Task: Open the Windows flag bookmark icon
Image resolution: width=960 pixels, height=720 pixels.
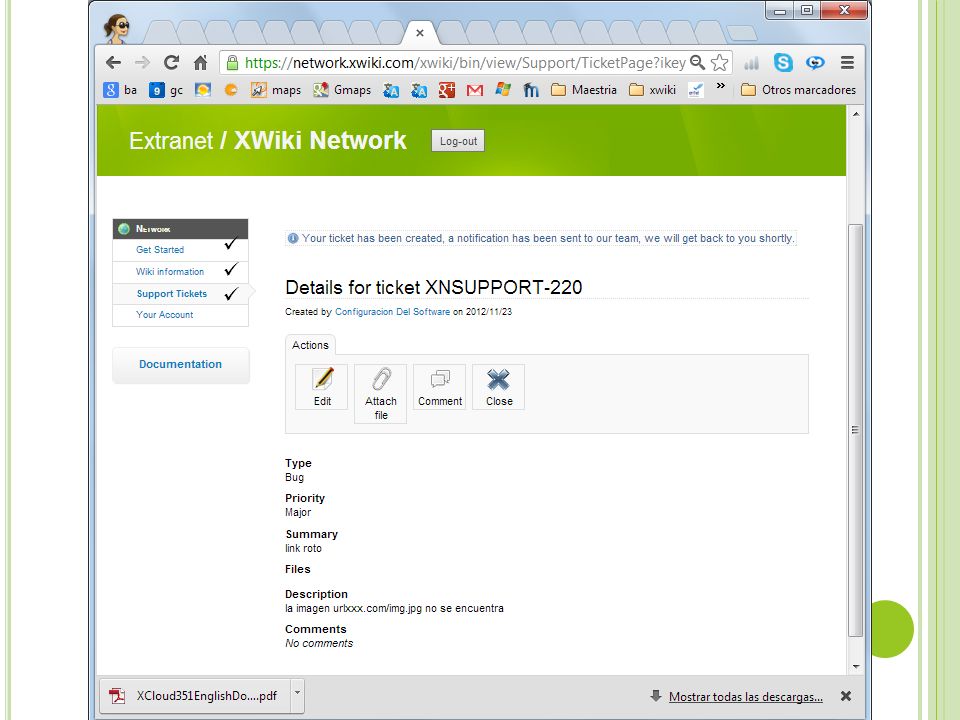Action: click(503, 90)
